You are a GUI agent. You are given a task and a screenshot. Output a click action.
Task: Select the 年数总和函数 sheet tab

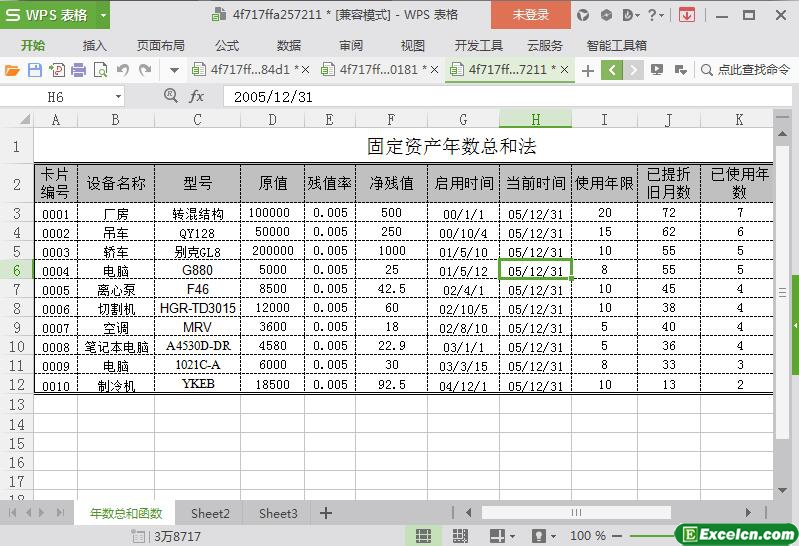click(125, 513)
